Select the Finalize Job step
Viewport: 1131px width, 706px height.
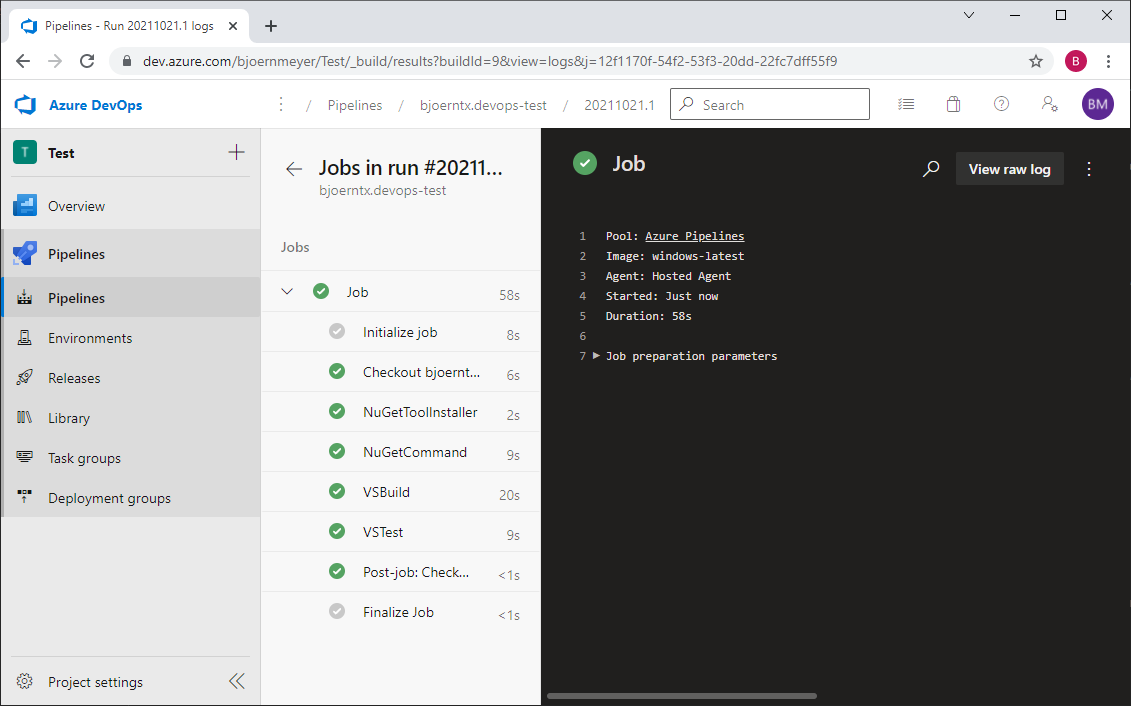[x=401, y=612]
